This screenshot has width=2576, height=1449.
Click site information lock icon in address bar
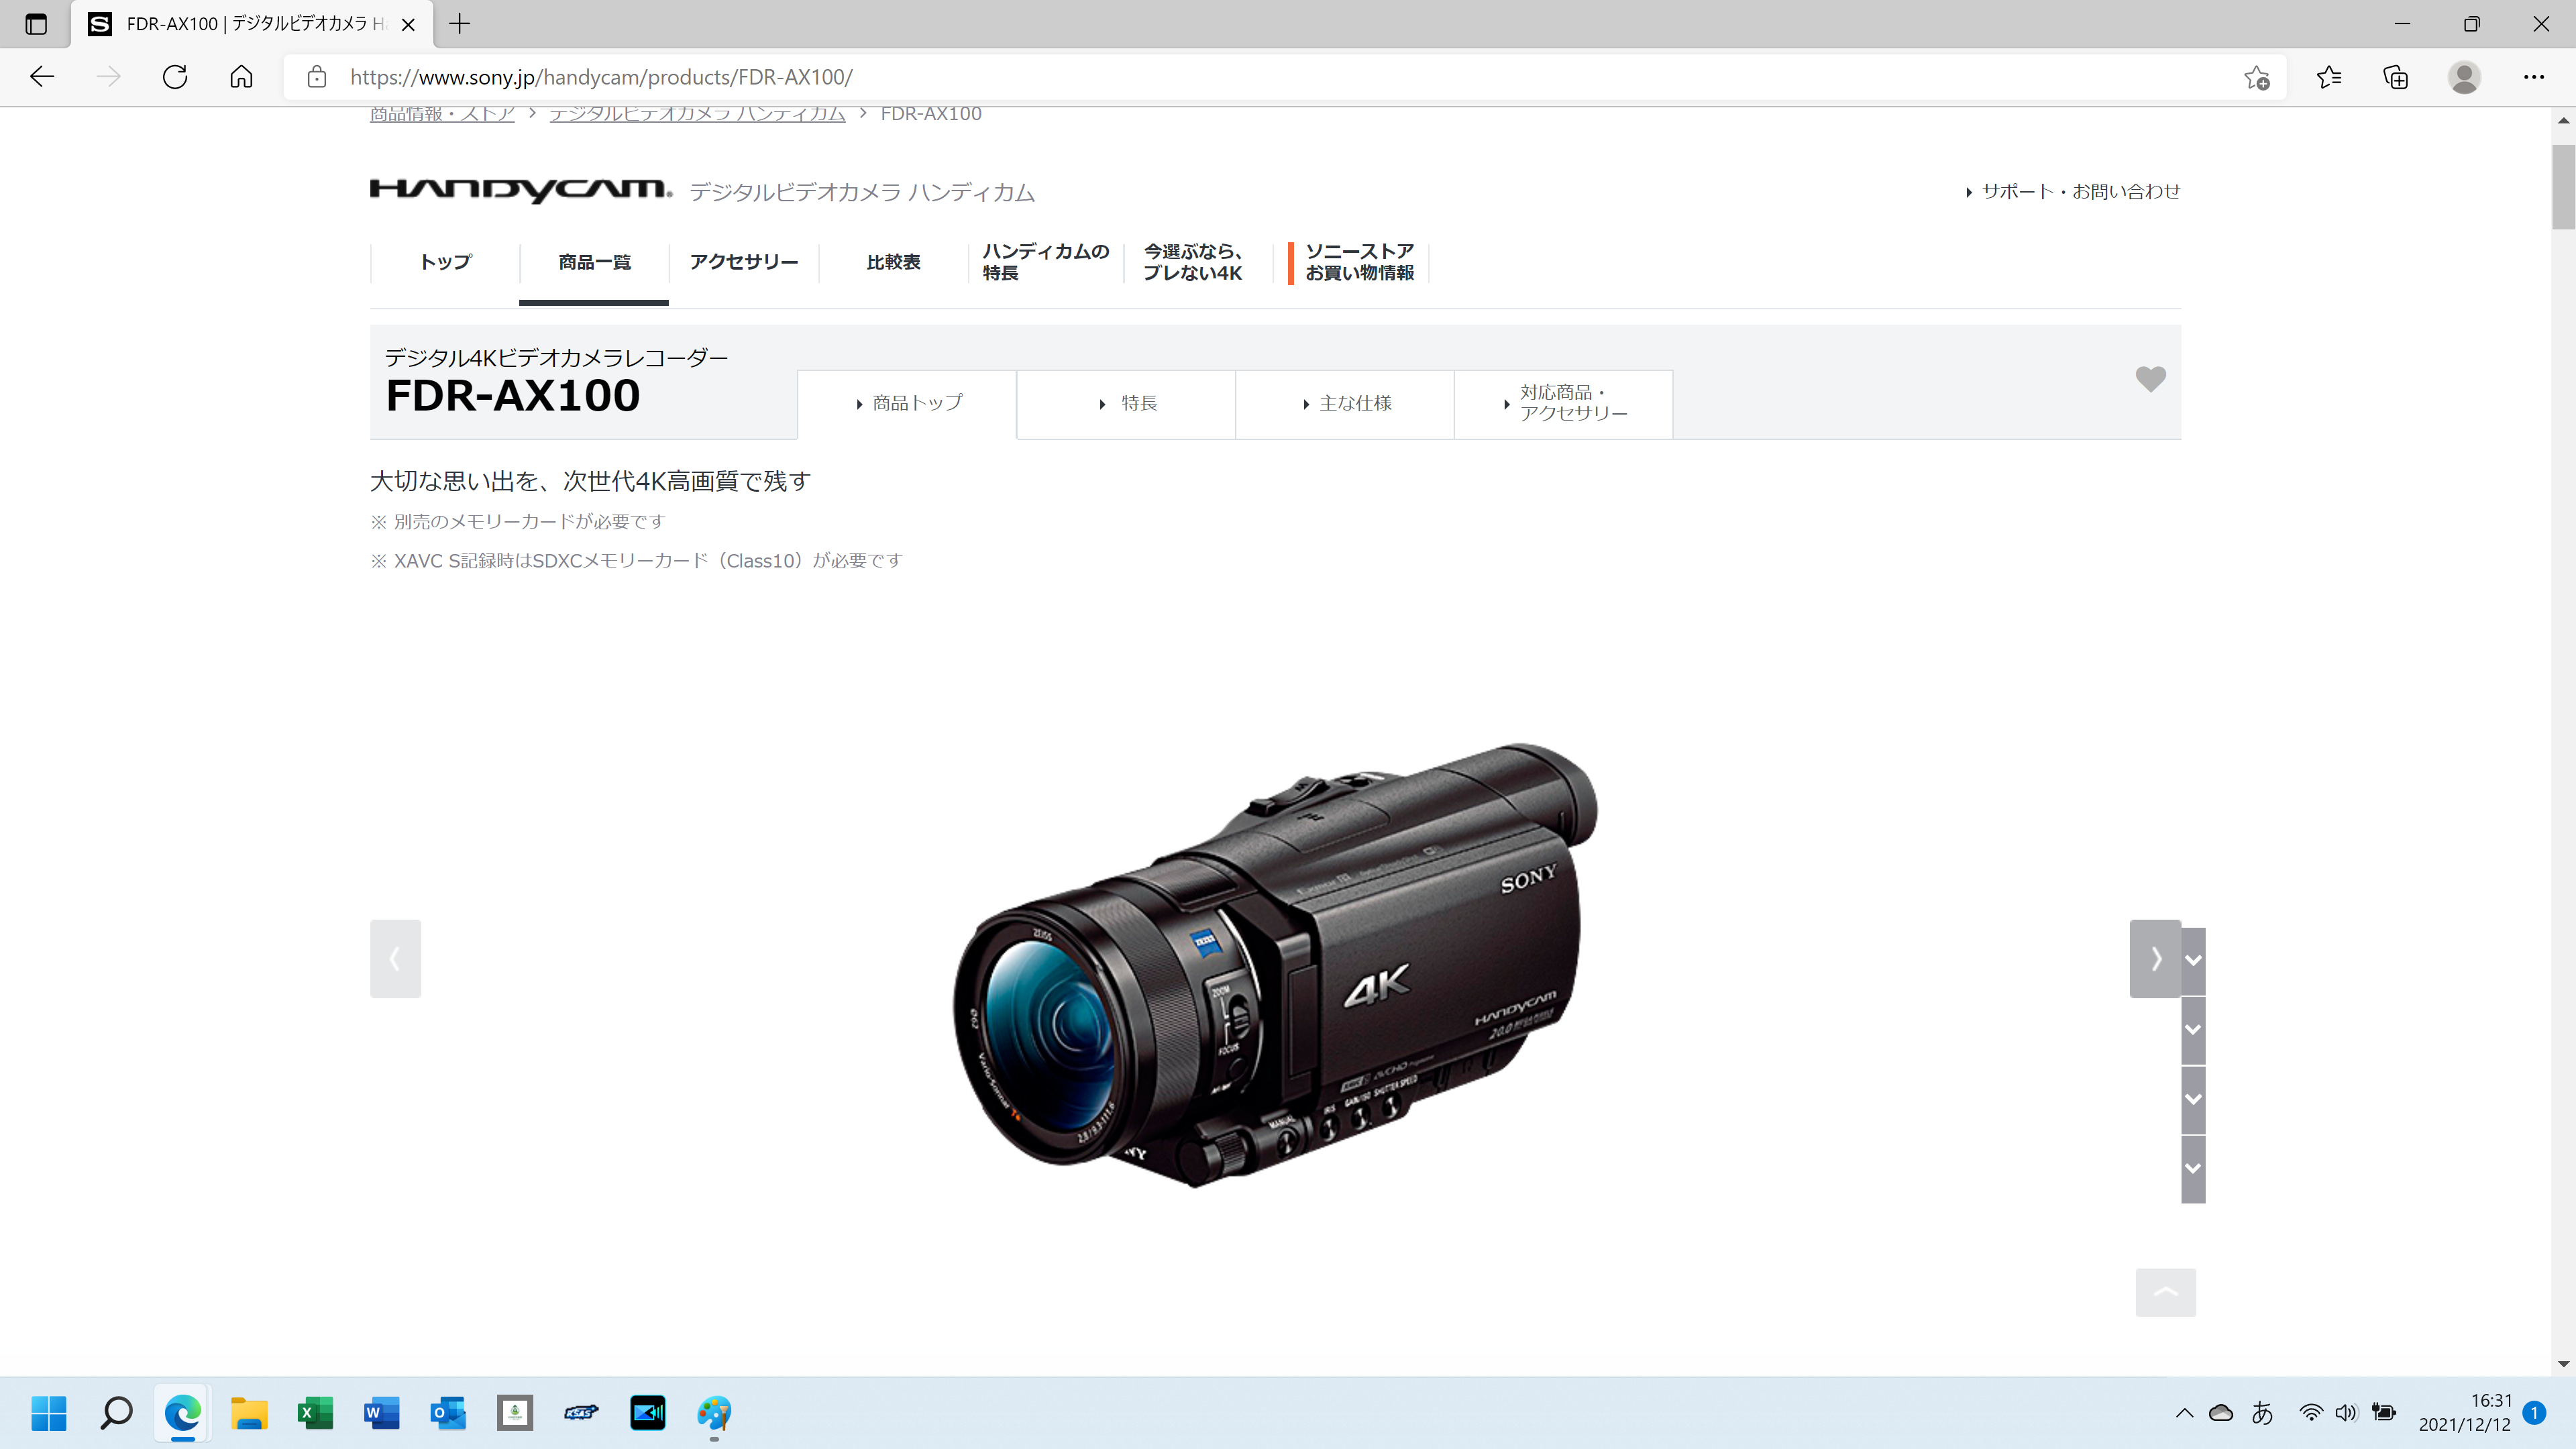click(x=317, y=77)
